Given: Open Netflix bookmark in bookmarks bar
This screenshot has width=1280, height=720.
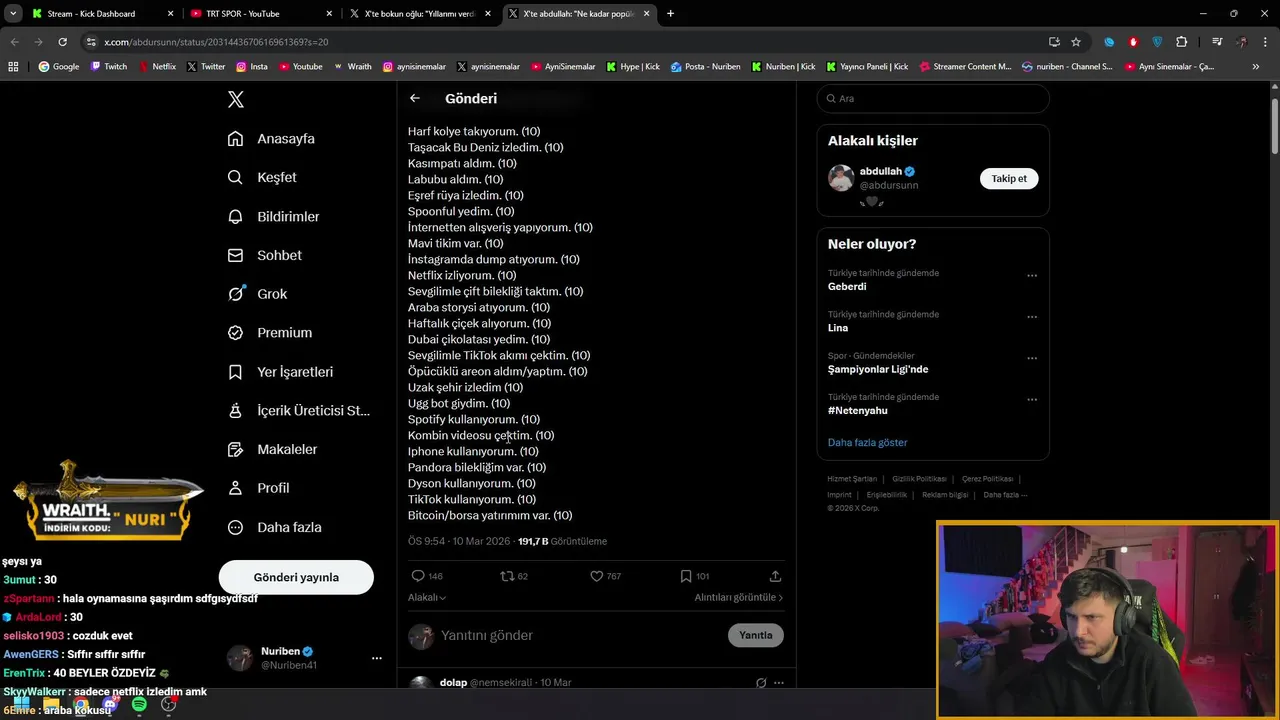Looking at the screenshot, I should click(x=156, y=67).
